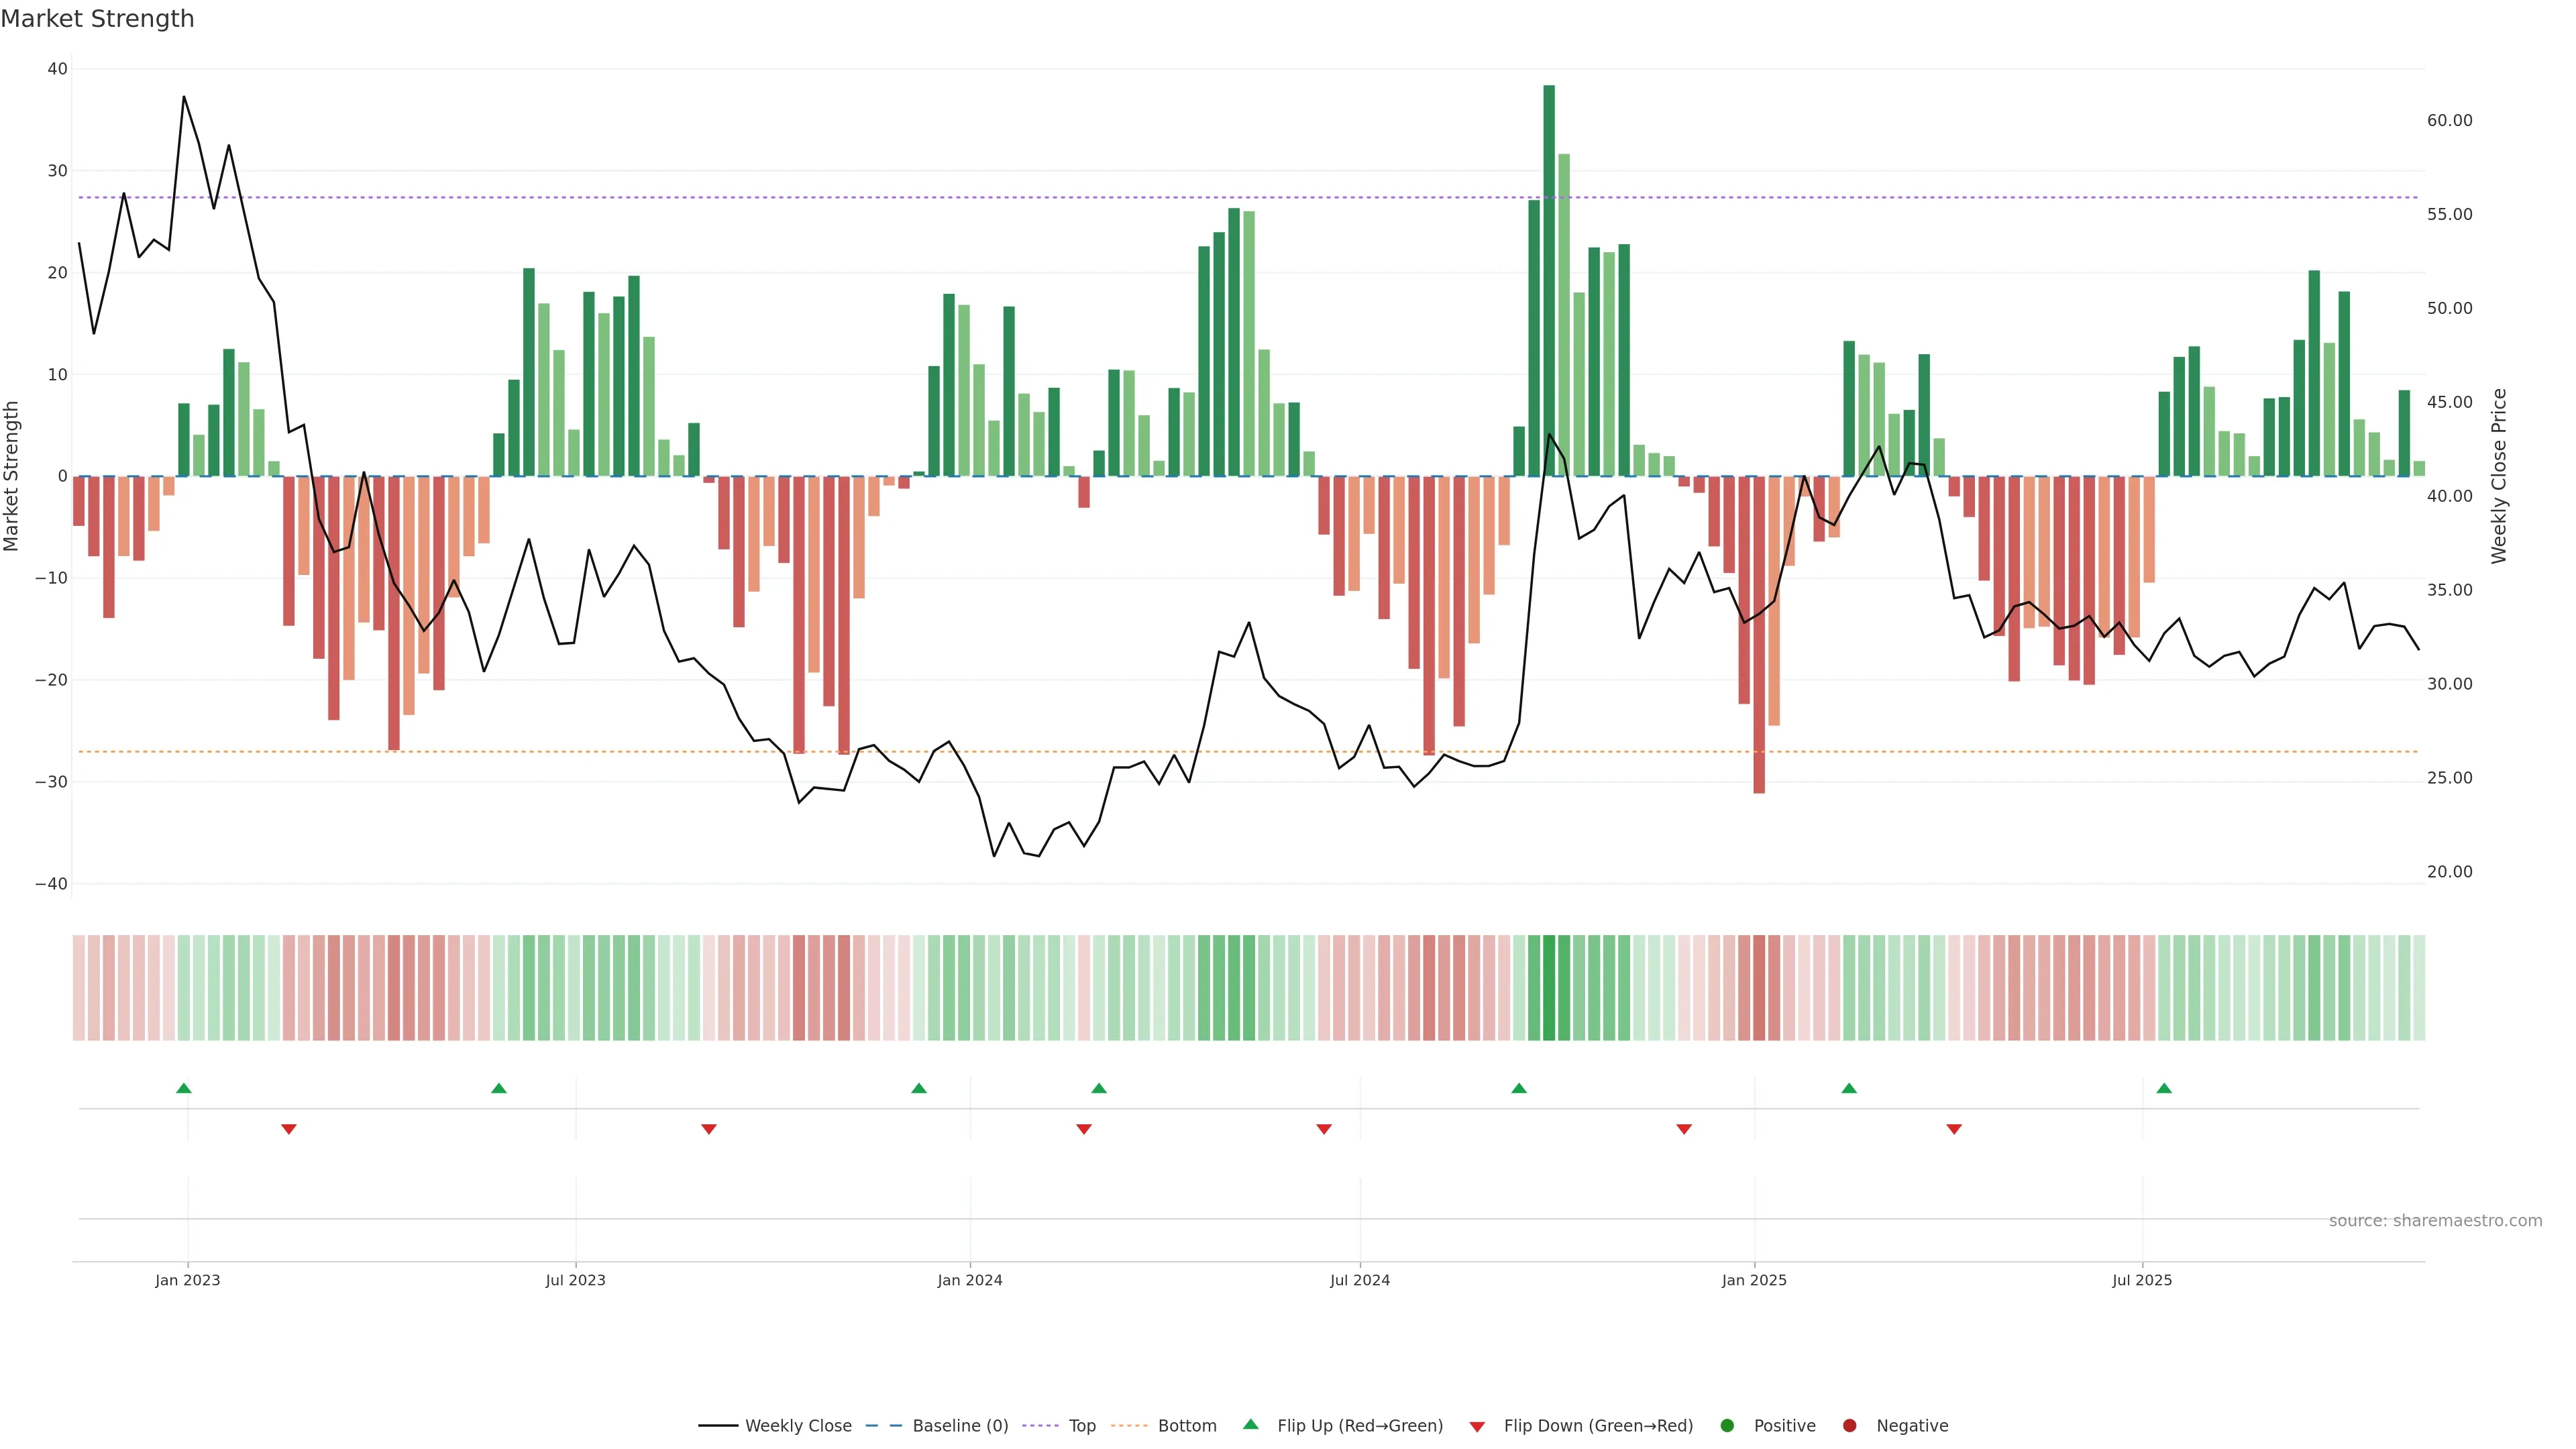Click last green flip-up marker near Jul 2025
Image resolution: width=2576 pixels, height=1449 pixels.
coord(2164,1088)
